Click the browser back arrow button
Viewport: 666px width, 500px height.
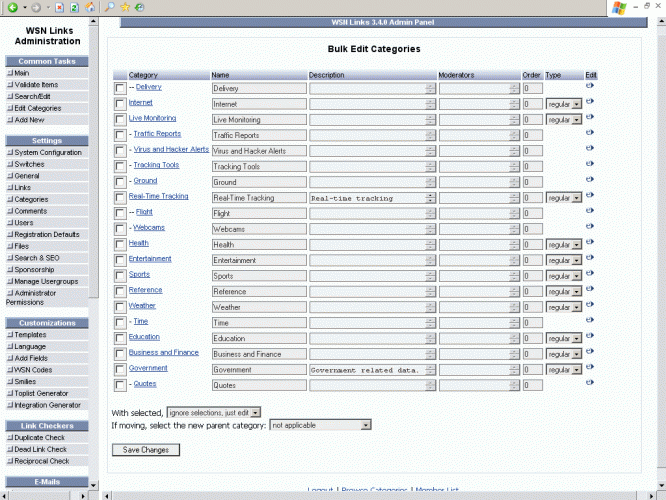[12, 7]
